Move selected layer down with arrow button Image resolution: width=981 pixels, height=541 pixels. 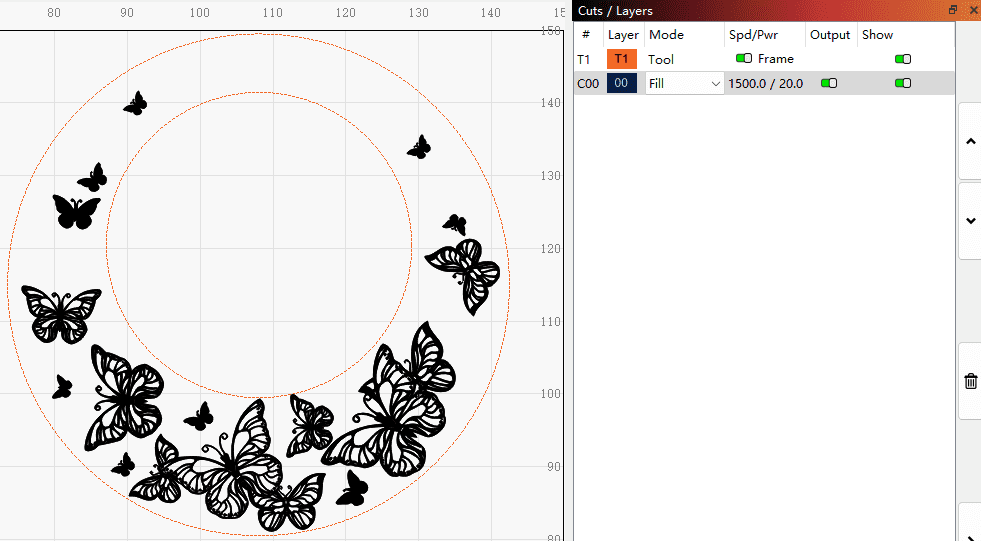(x=970, y=221)
